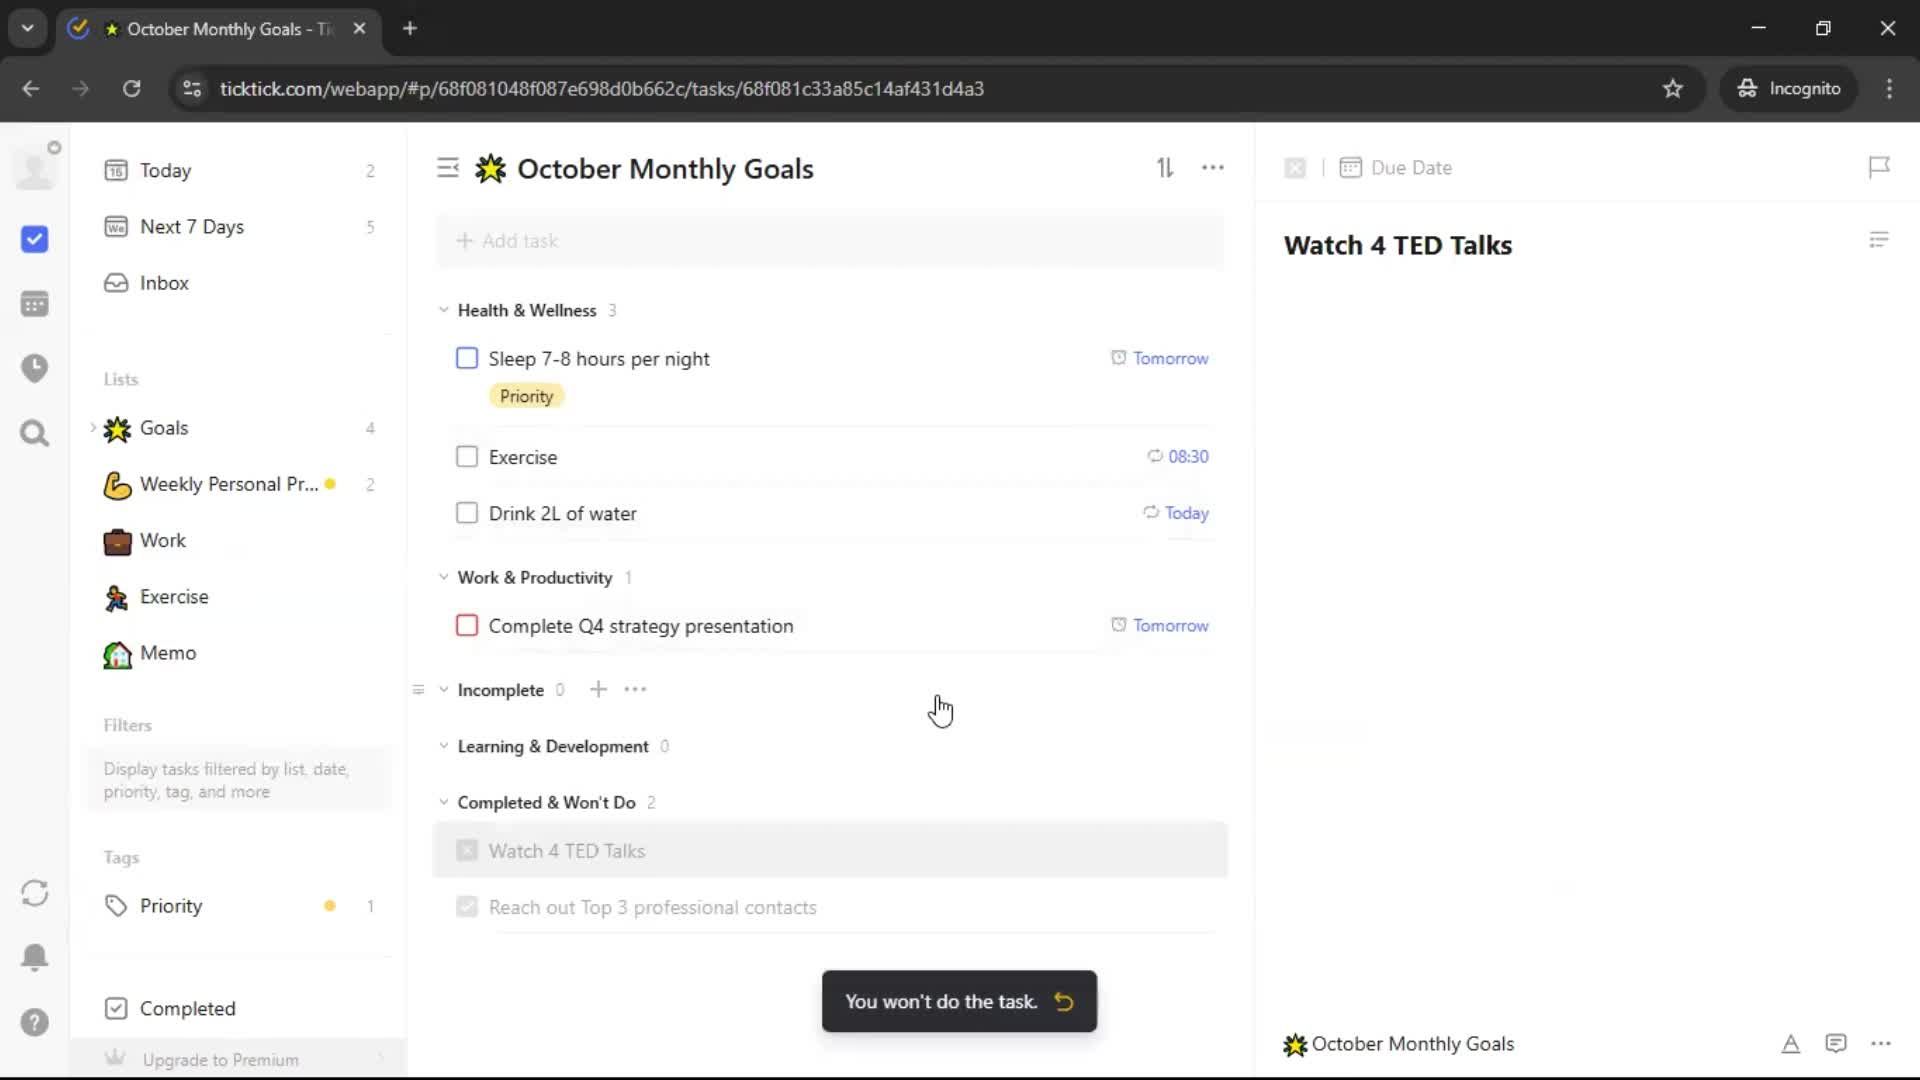Click the Search magnifier icon in sidebar
The height and width of the screenshot is (1080, 1920).
click(x=34, y=433)
